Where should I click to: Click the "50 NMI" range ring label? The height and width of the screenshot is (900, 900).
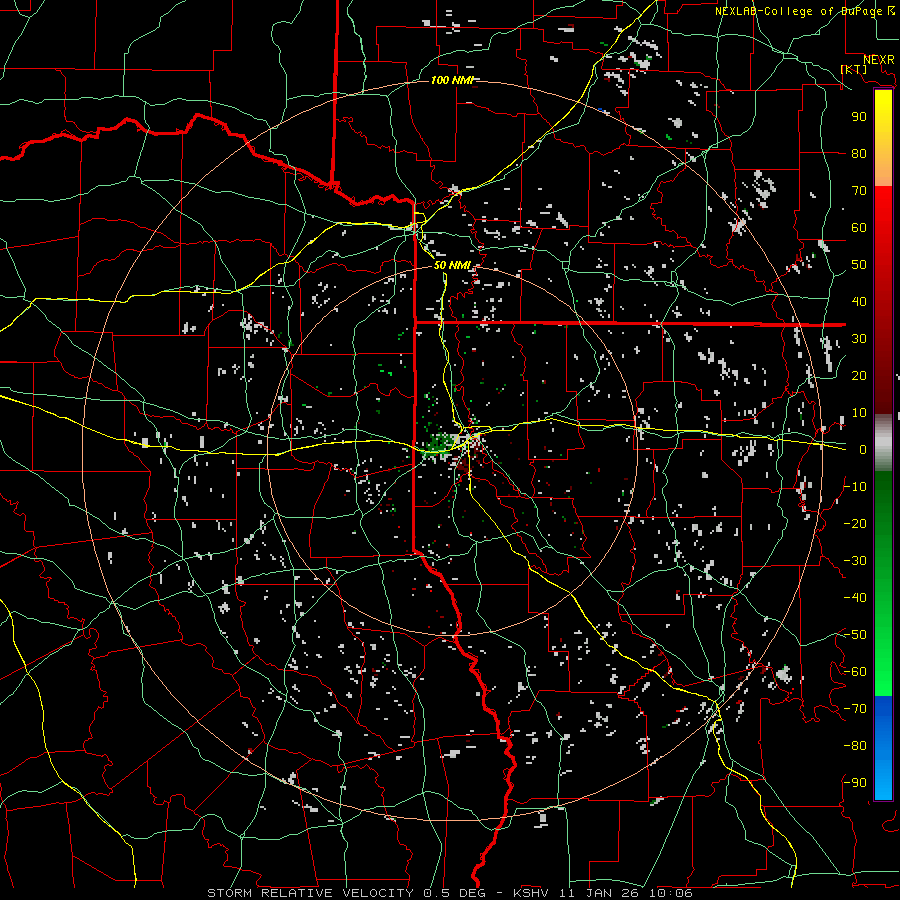(x=452, y=265)
